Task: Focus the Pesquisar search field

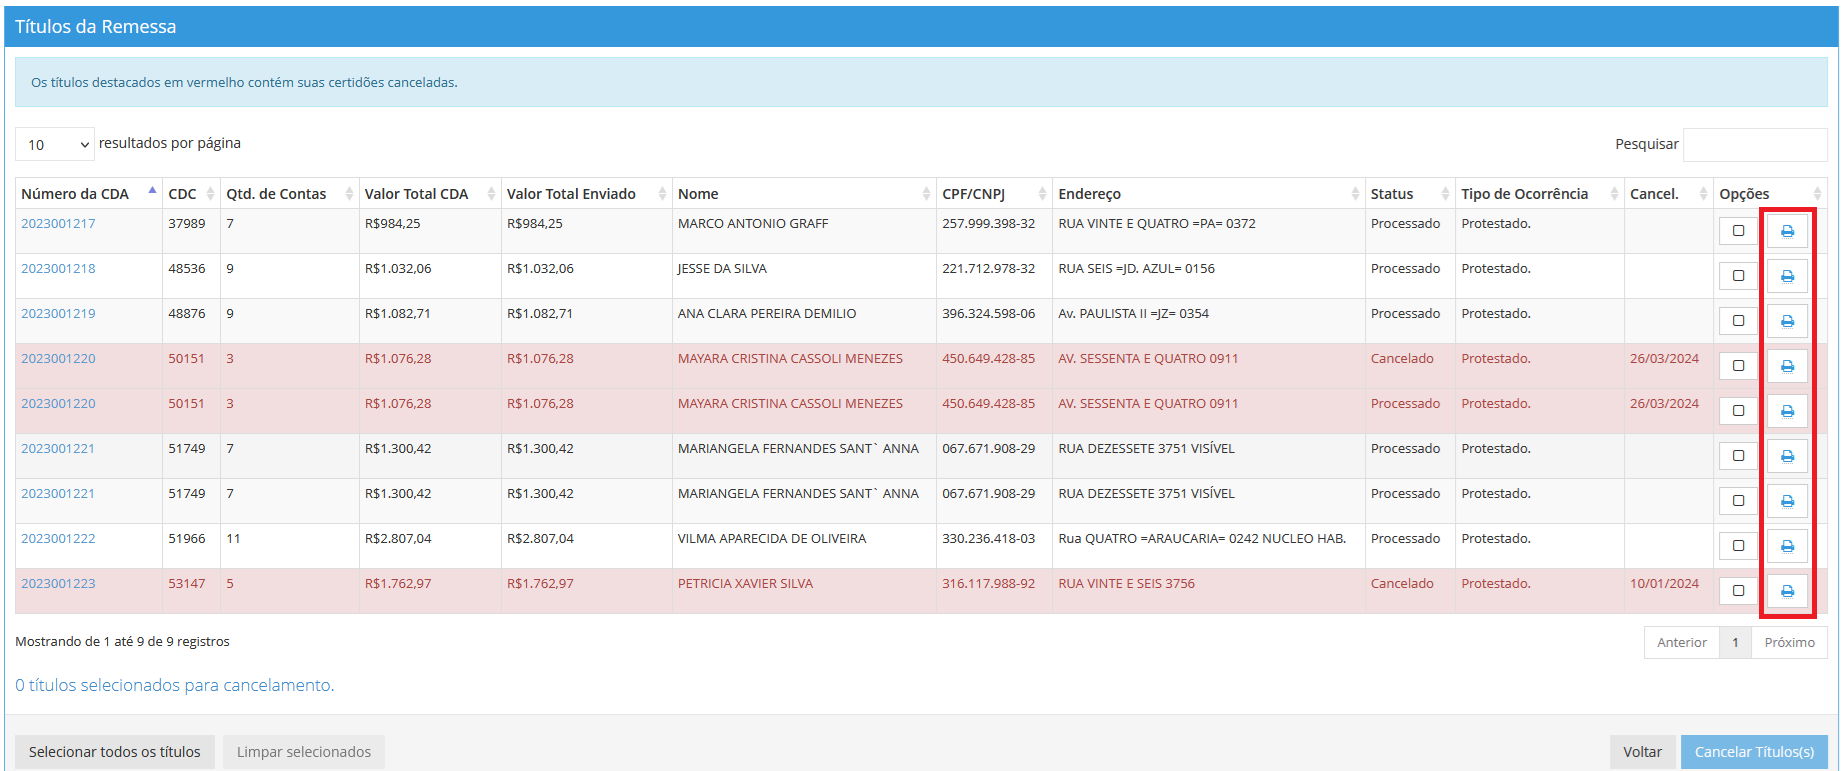Action: [1754, 144]
